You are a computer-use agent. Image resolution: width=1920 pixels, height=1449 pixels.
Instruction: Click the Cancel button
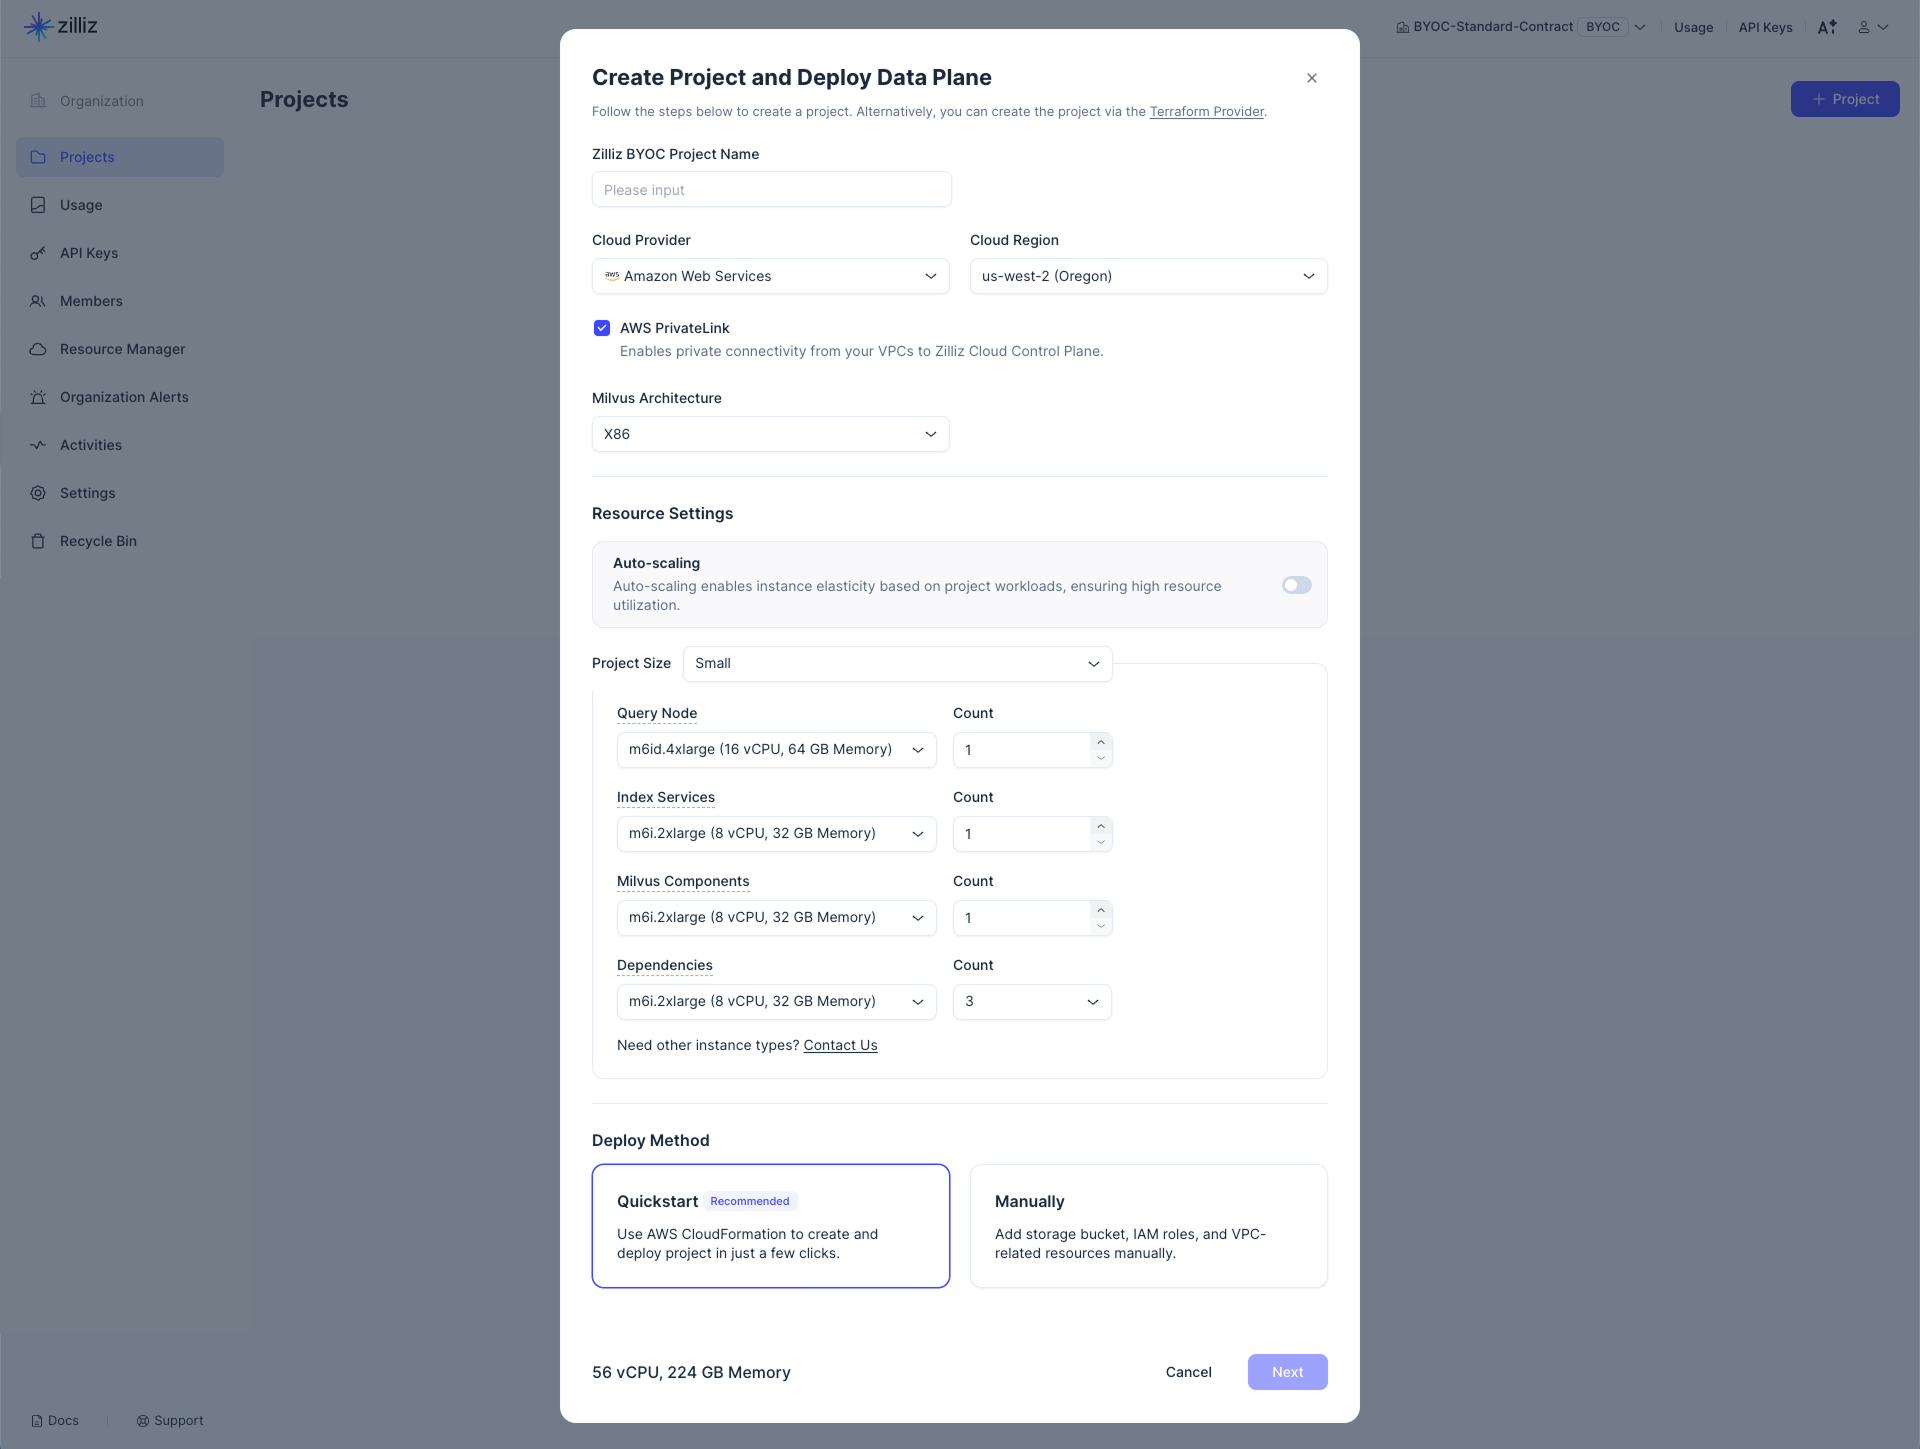[1188, 1372]
